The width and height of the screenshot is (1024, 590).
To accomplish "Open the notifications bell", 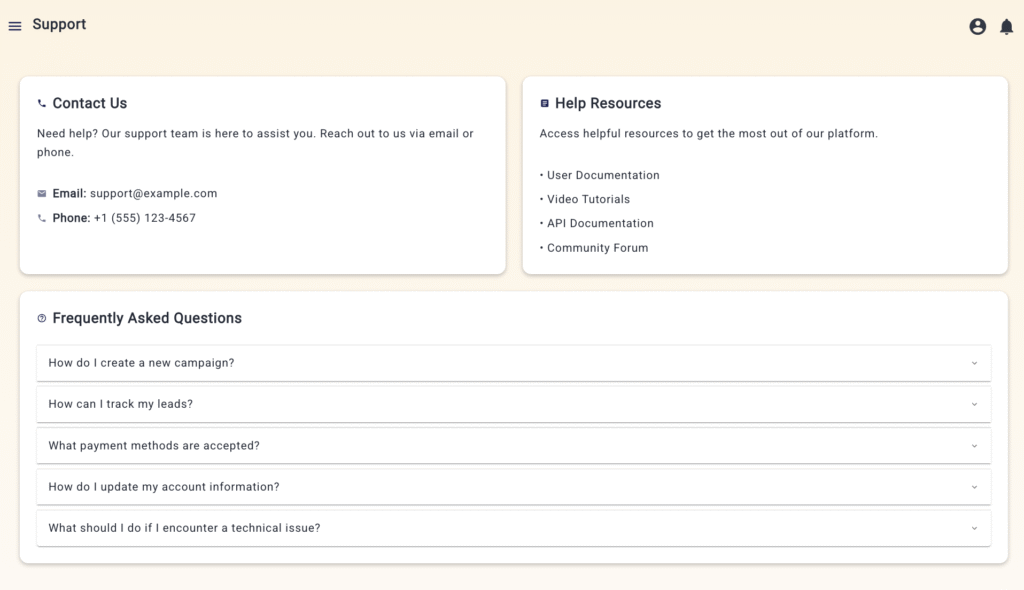I will [x=1006, y=27].
